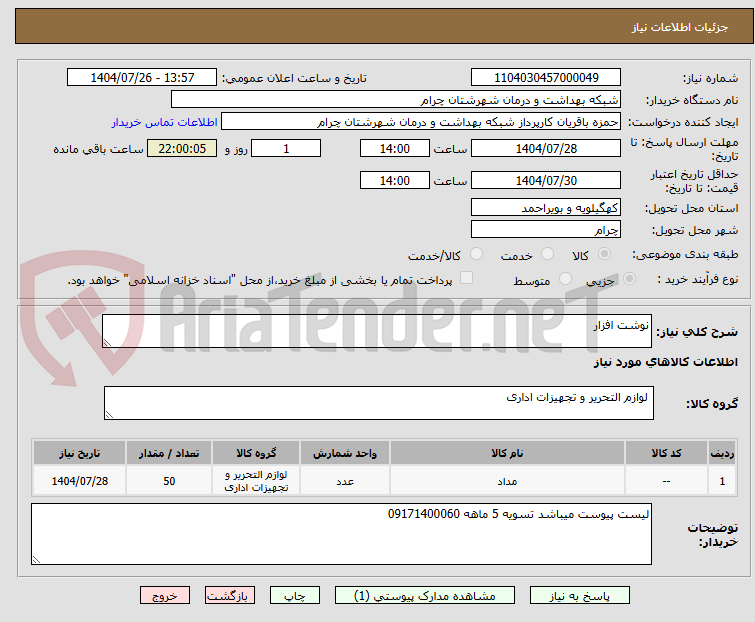Click the گروه کالا column header in table

[256, 453]
